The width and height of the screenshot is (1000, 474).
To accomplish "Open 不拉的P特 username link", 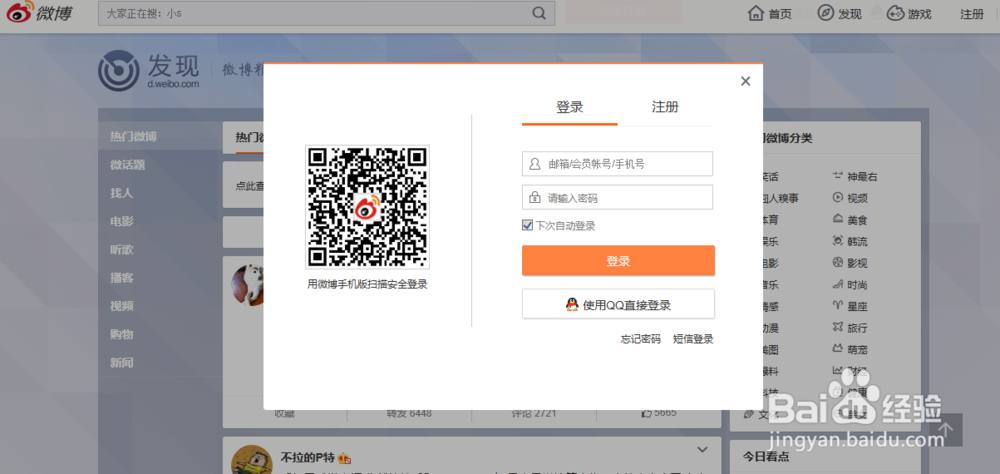I will [x=309, y=457].
